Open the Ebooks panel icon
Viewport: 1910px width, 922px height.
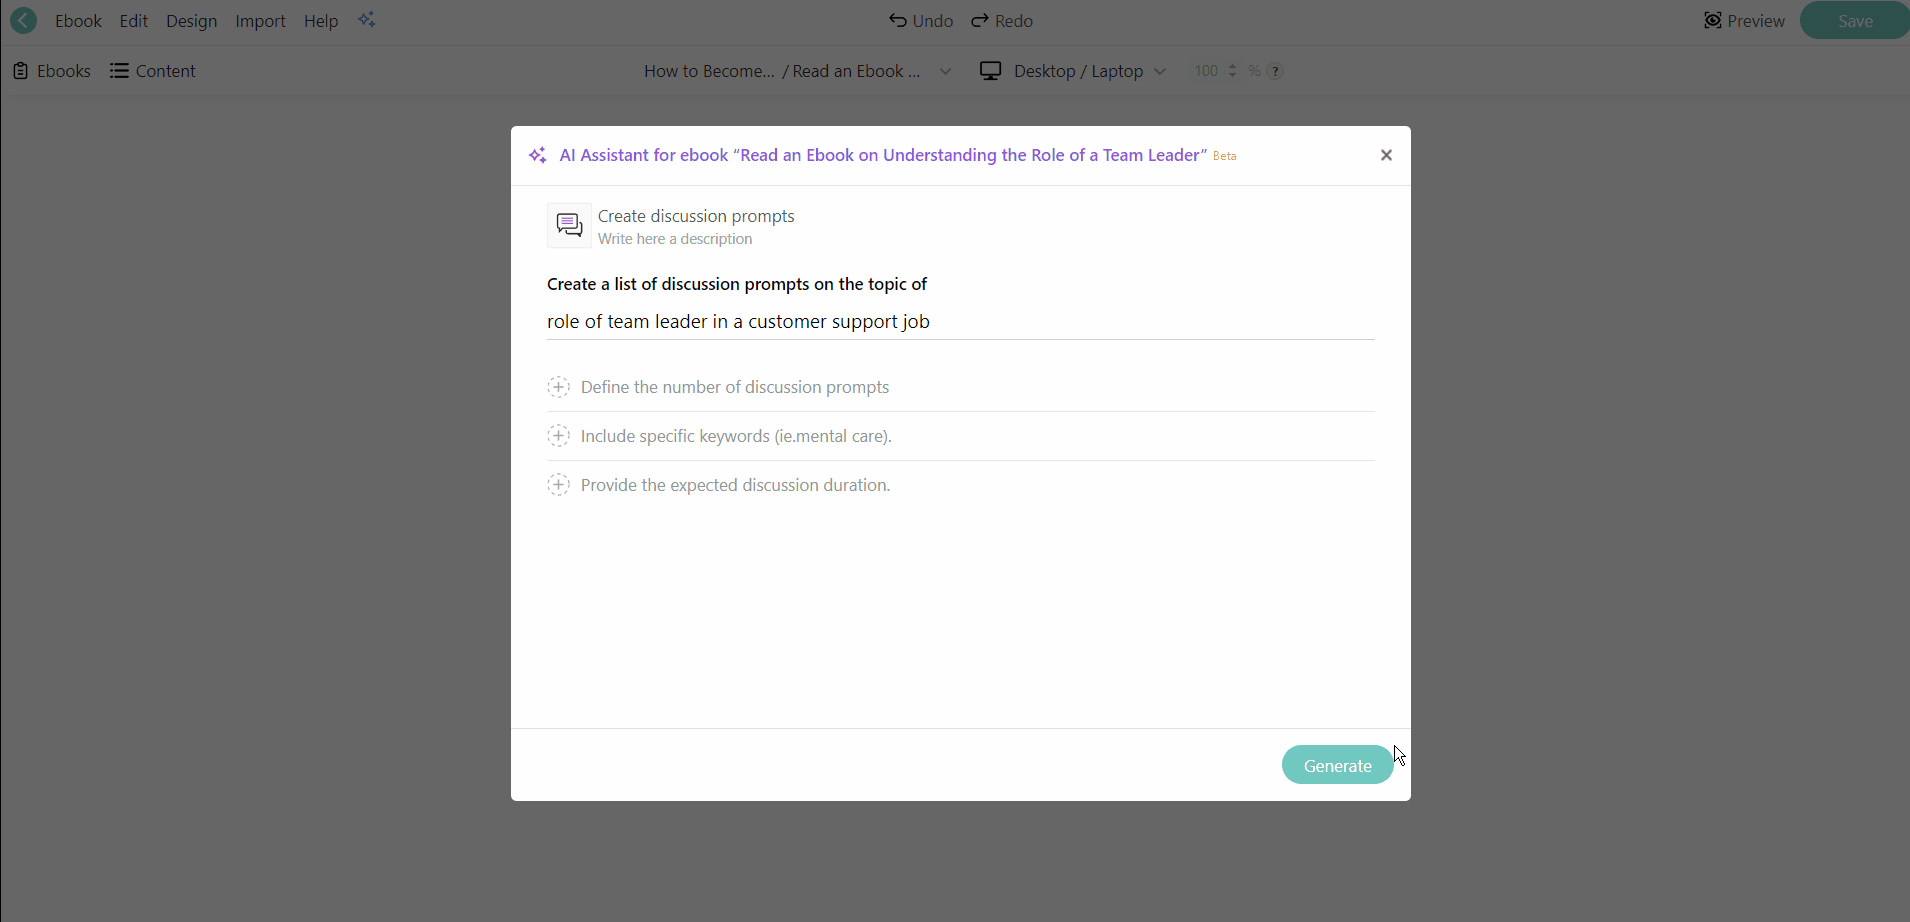pyautogui.click(x=20, y=71)
